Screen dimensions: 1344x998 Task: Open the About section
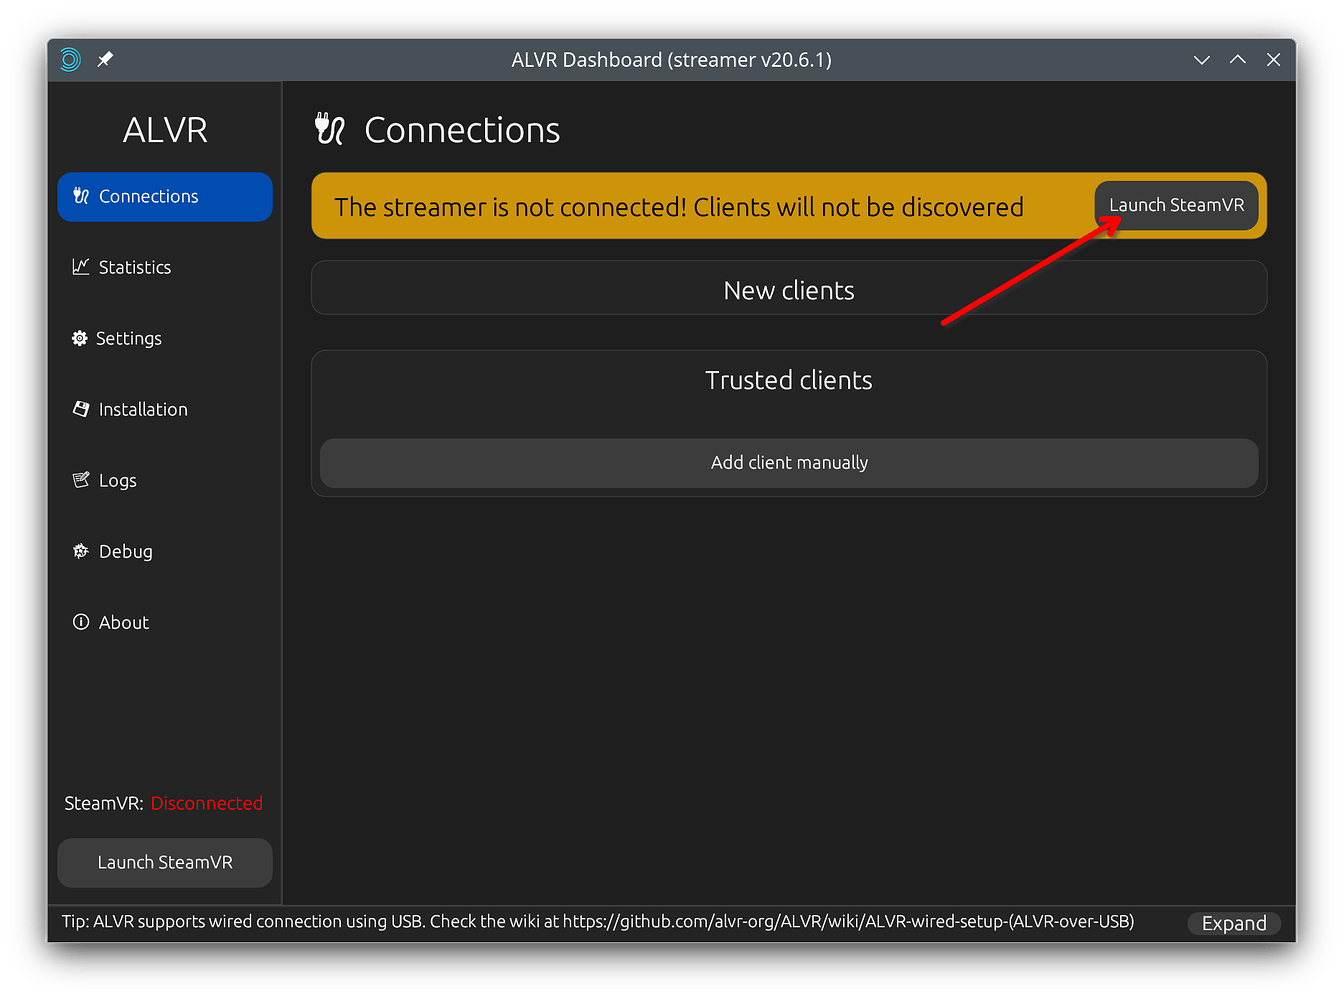pyautogui.click(x=123, y=622)
